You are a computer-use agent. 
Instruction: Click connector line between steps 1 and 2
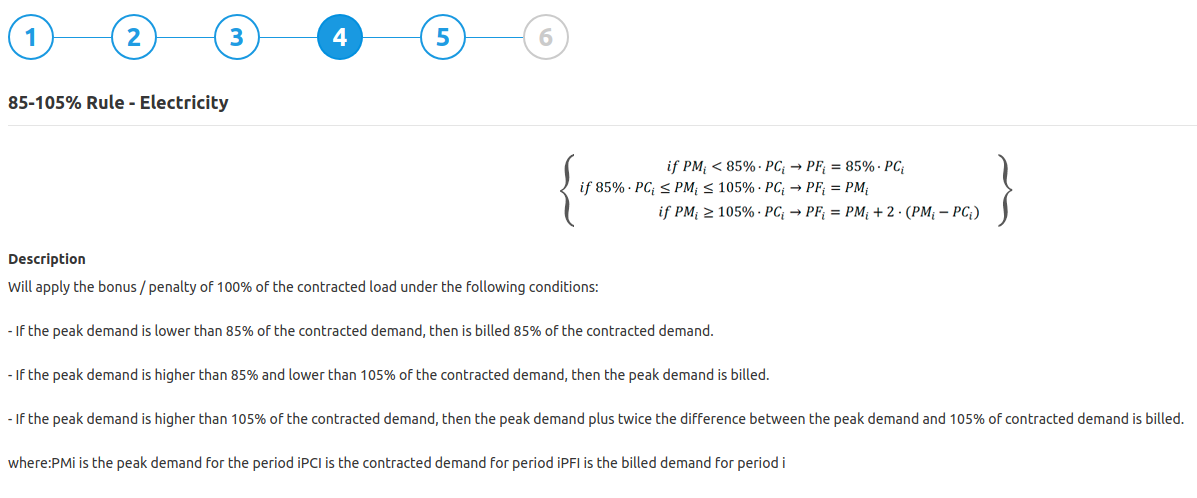tap(82, 37)
